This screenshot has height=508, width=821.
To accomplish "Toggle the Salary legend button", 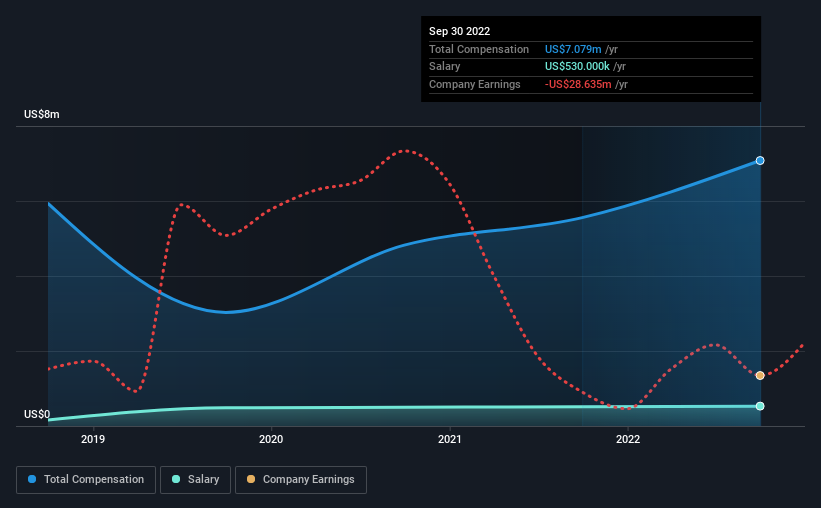I will point(195,479).
